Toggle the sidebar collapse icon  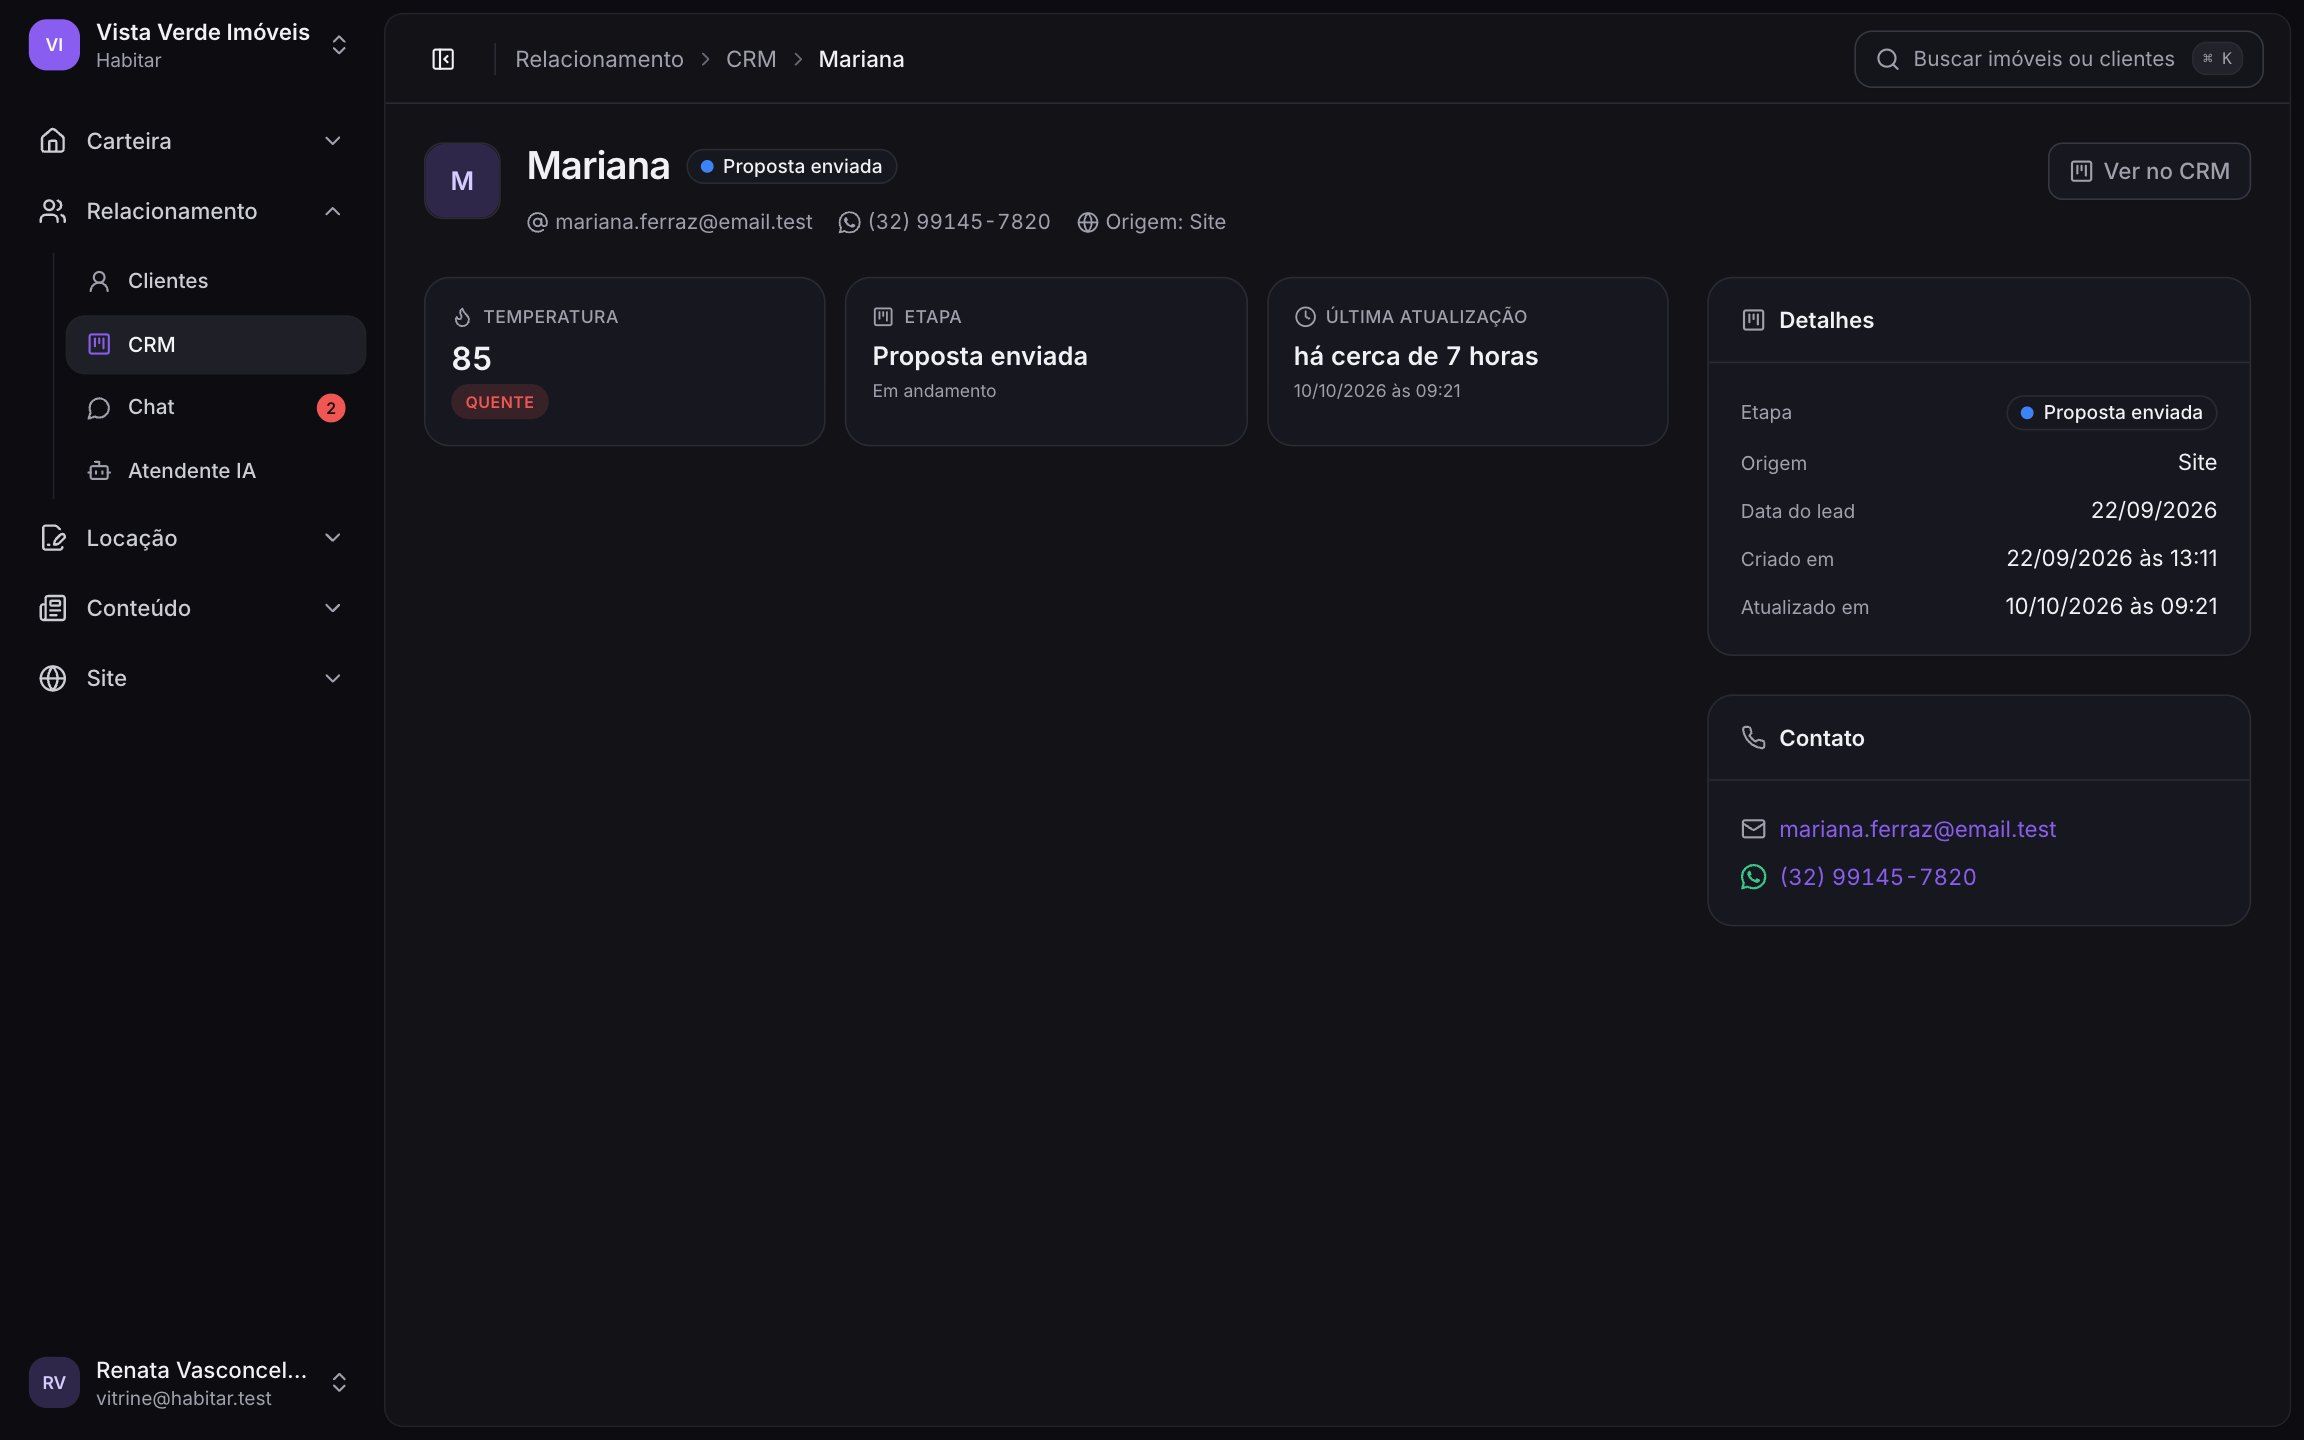[443, 59]
